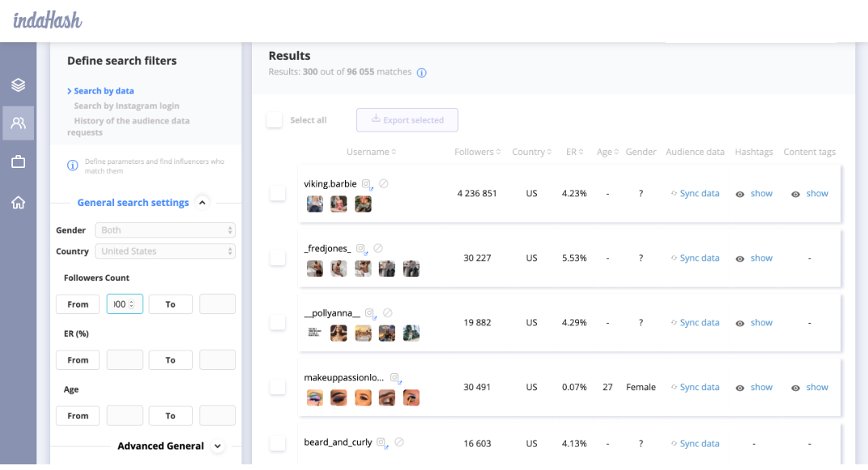Select the makeuppassionlo... row checkbox
868x470 pixels.
(x=277, y=386)
